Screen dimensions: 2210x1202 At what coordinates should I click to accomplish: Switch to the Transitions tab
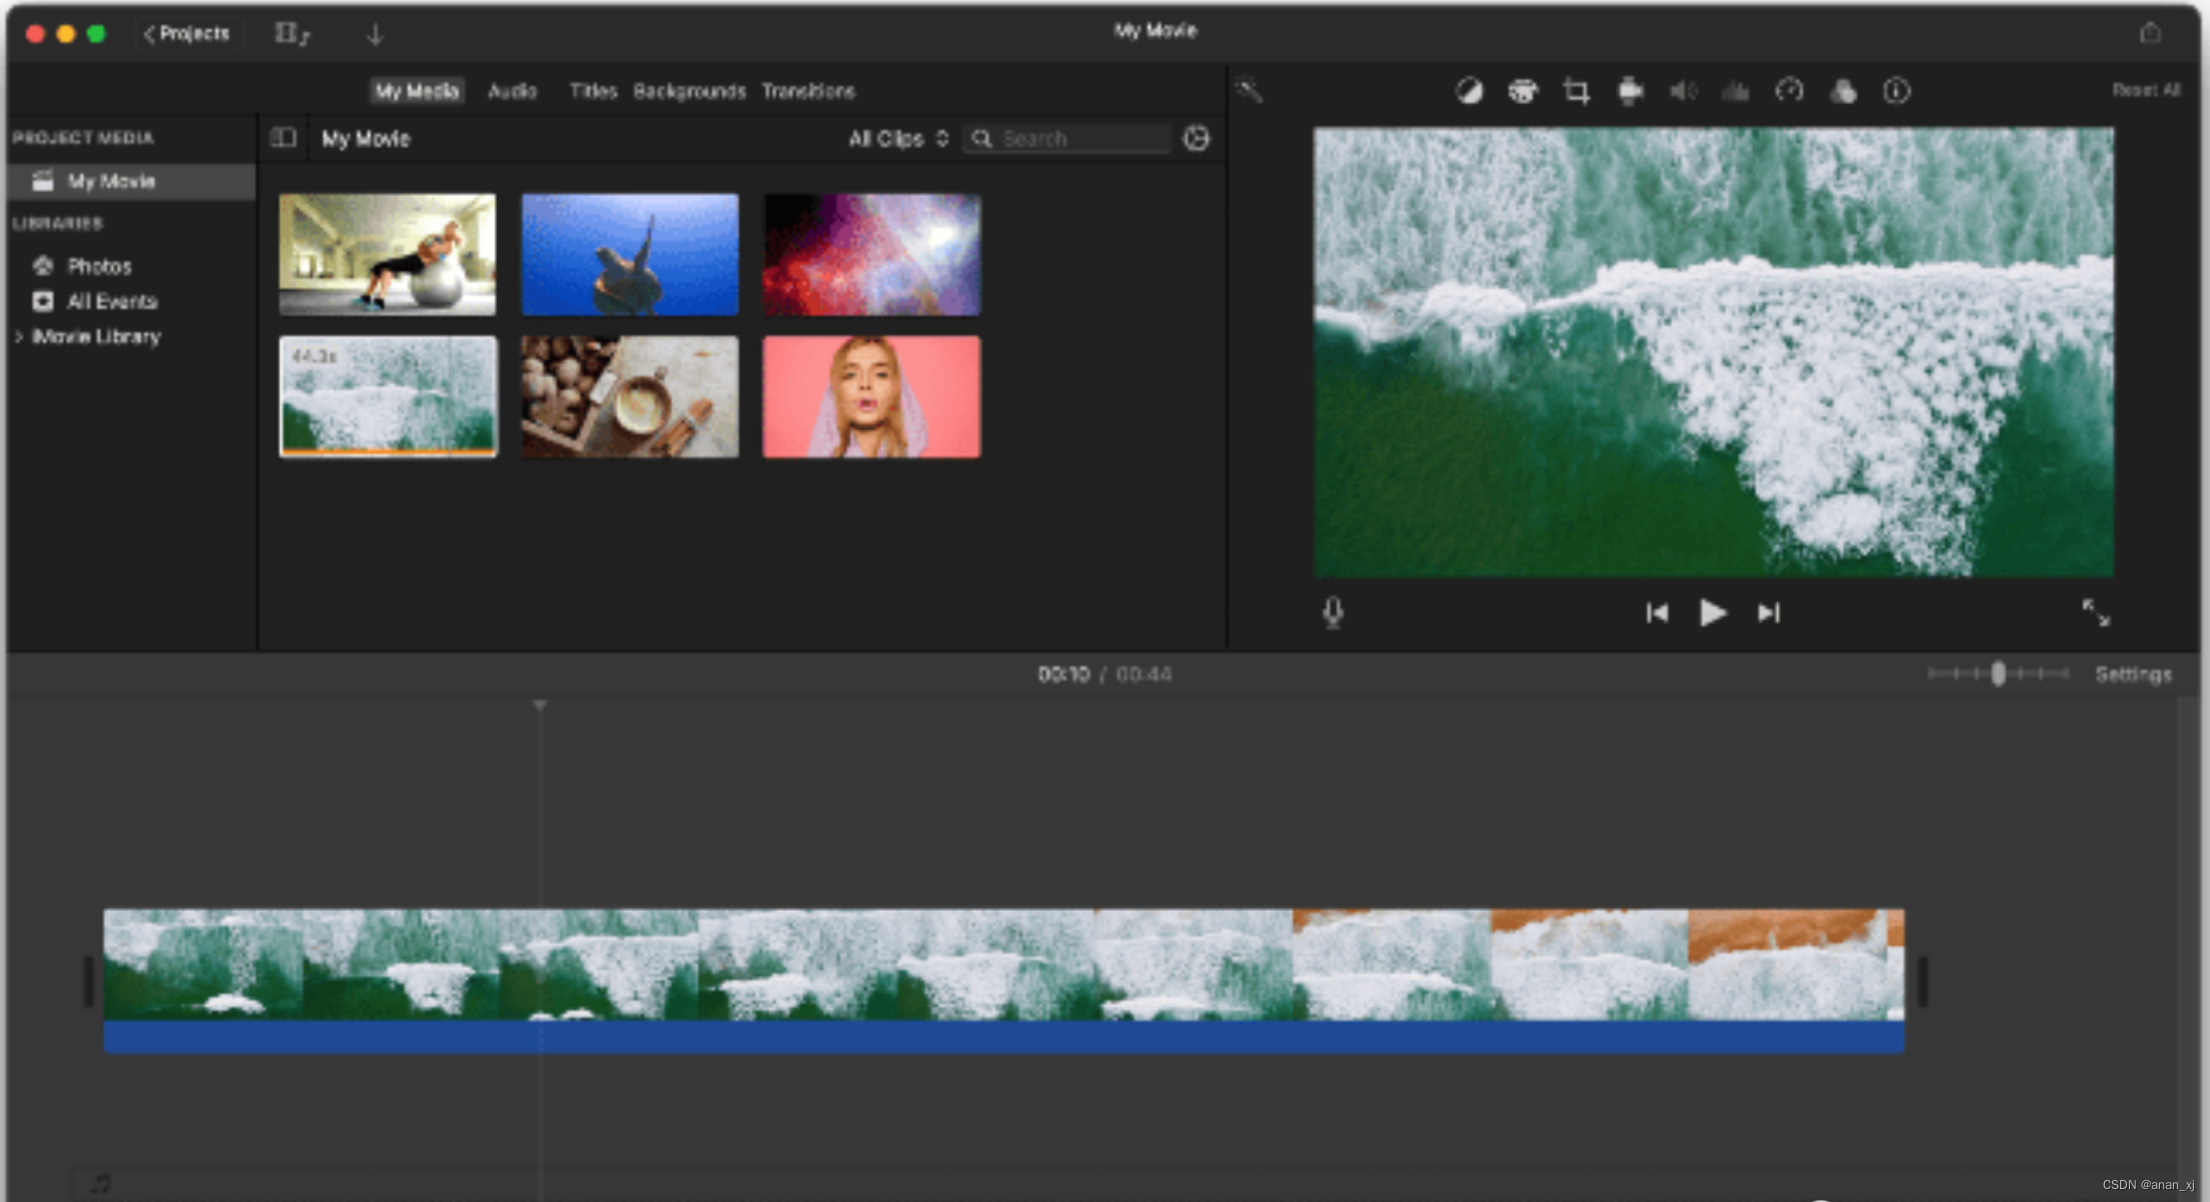click(808, 91)
